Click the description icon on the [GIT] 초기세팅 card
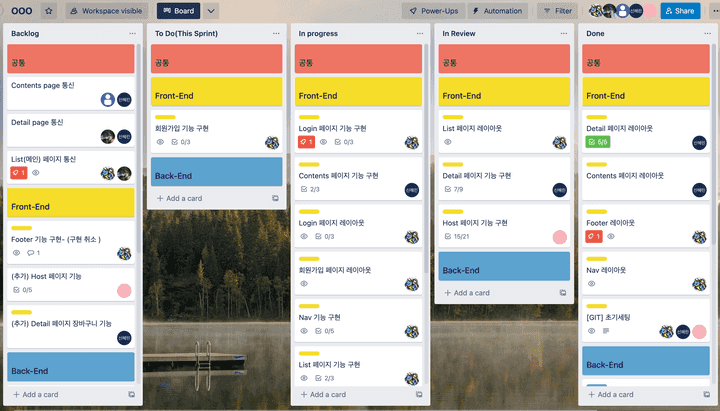This screenshot has height=411, width=720. click(605, 331)
